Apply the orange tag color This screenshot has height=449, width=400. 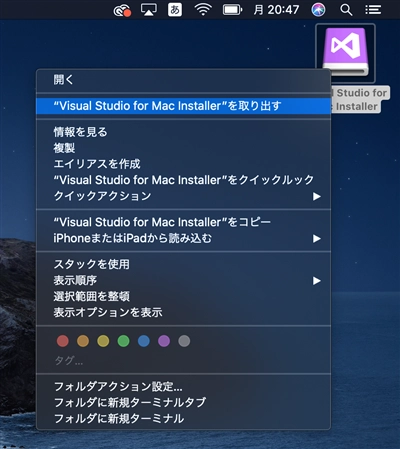pos(83,341)
